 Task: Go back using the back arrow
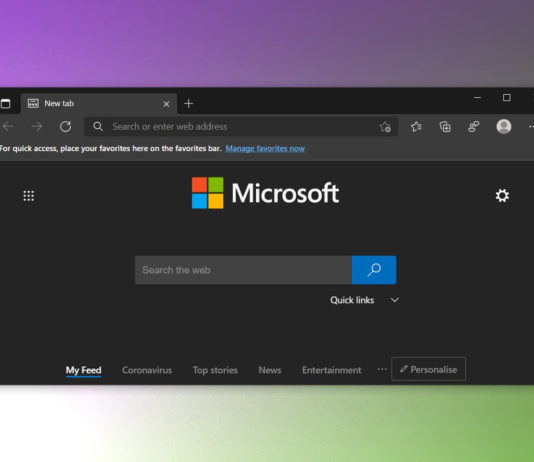point(8,127)
